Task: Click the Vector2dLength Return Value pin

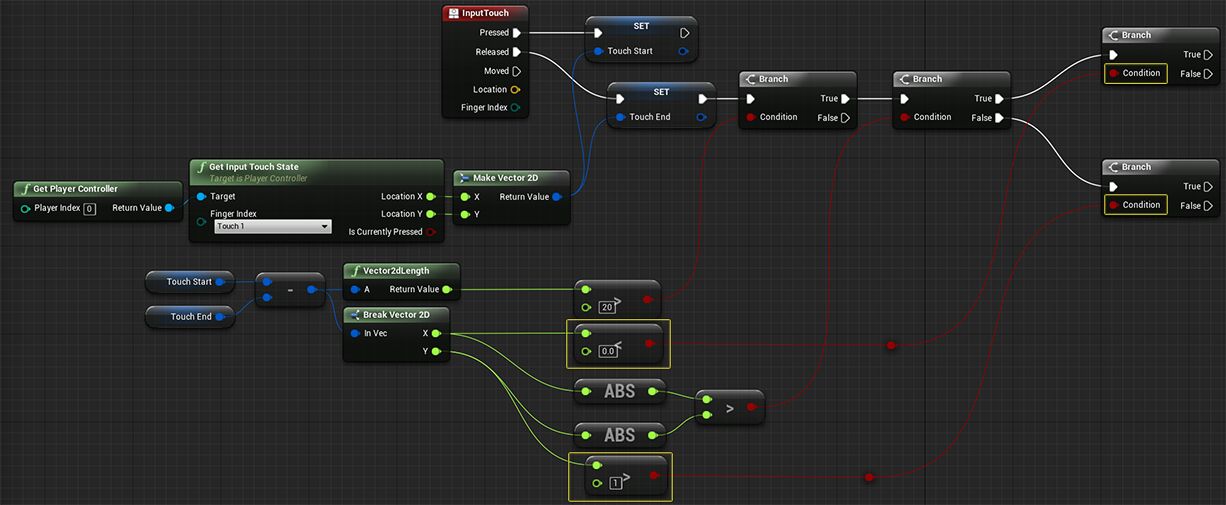Action: click(x=446, y=290)
